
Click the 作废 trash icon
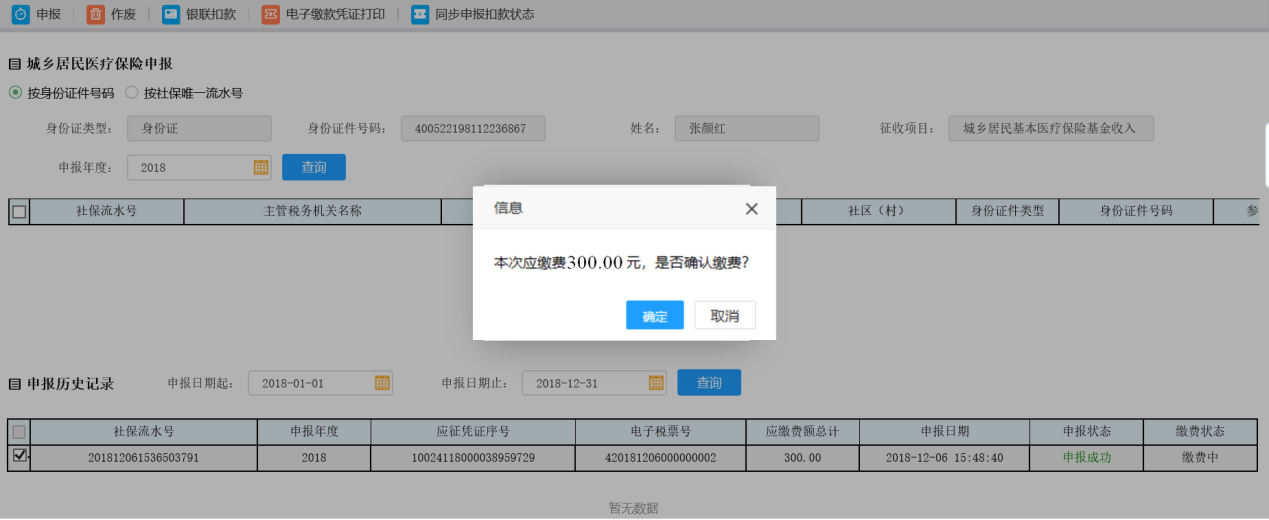[95, 14]
